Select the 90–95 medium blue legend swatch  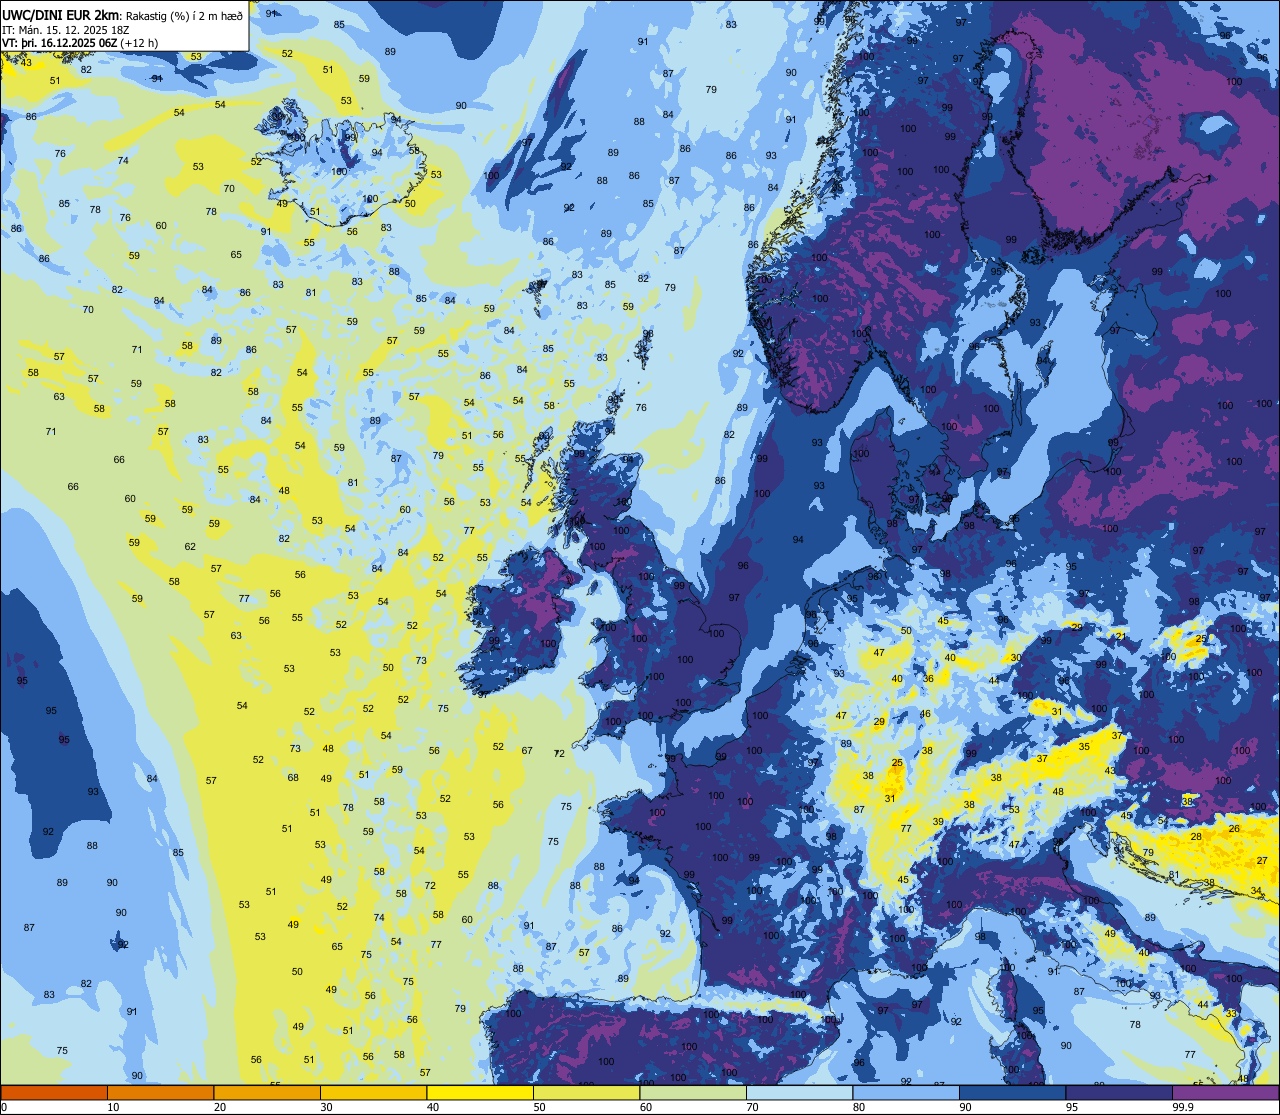[1012, 1093]
